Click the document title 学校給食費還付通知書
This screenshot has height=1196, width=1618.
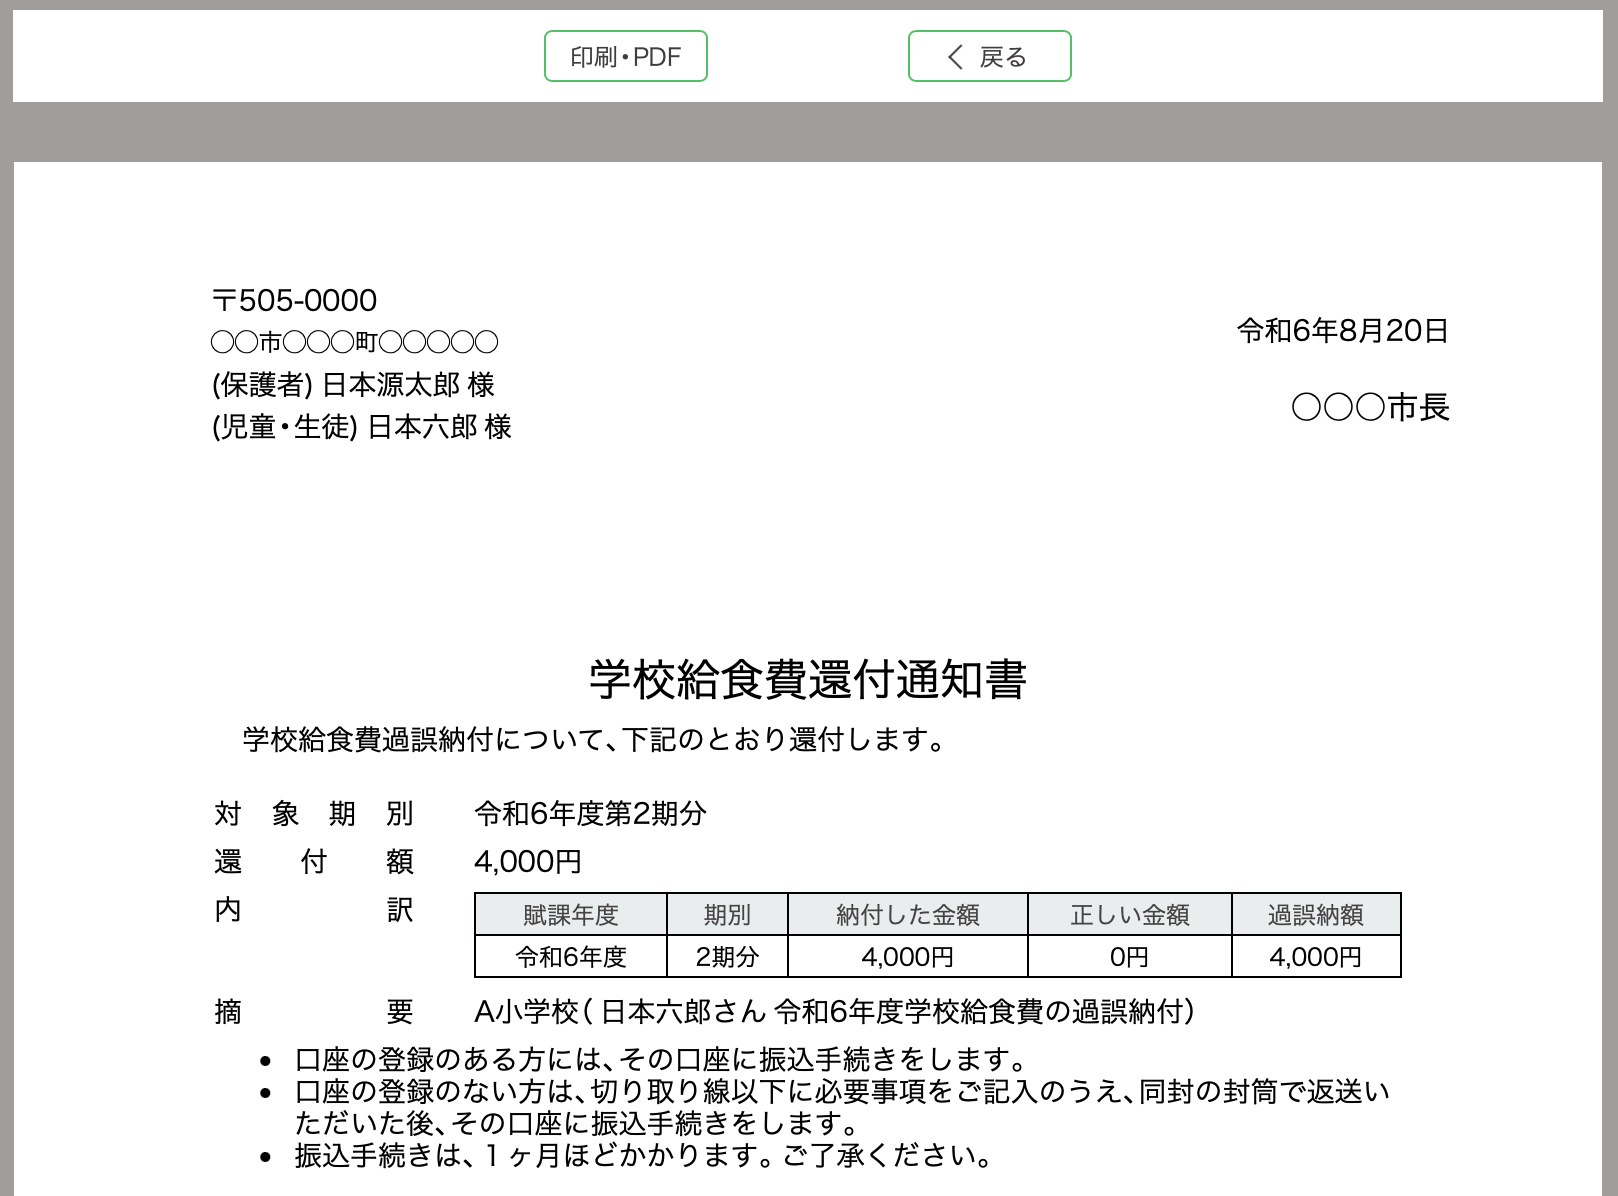pyautogui.click(x=808, y=680)
